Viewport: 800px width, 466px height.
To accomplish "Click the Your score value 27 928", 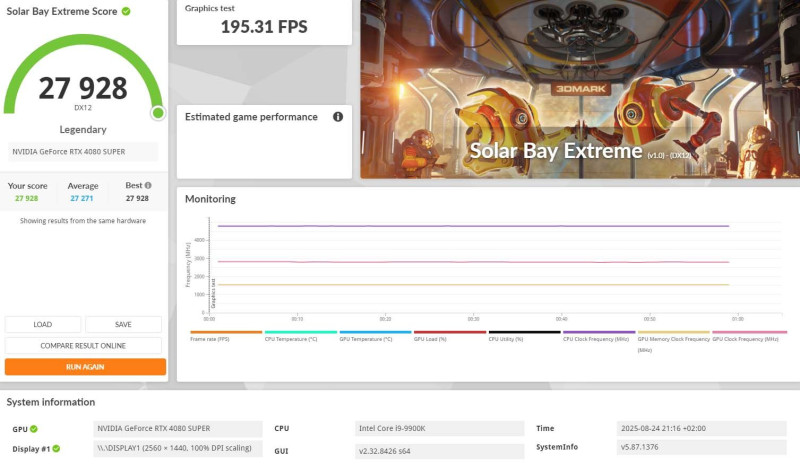I will click(x=27, y=199).
